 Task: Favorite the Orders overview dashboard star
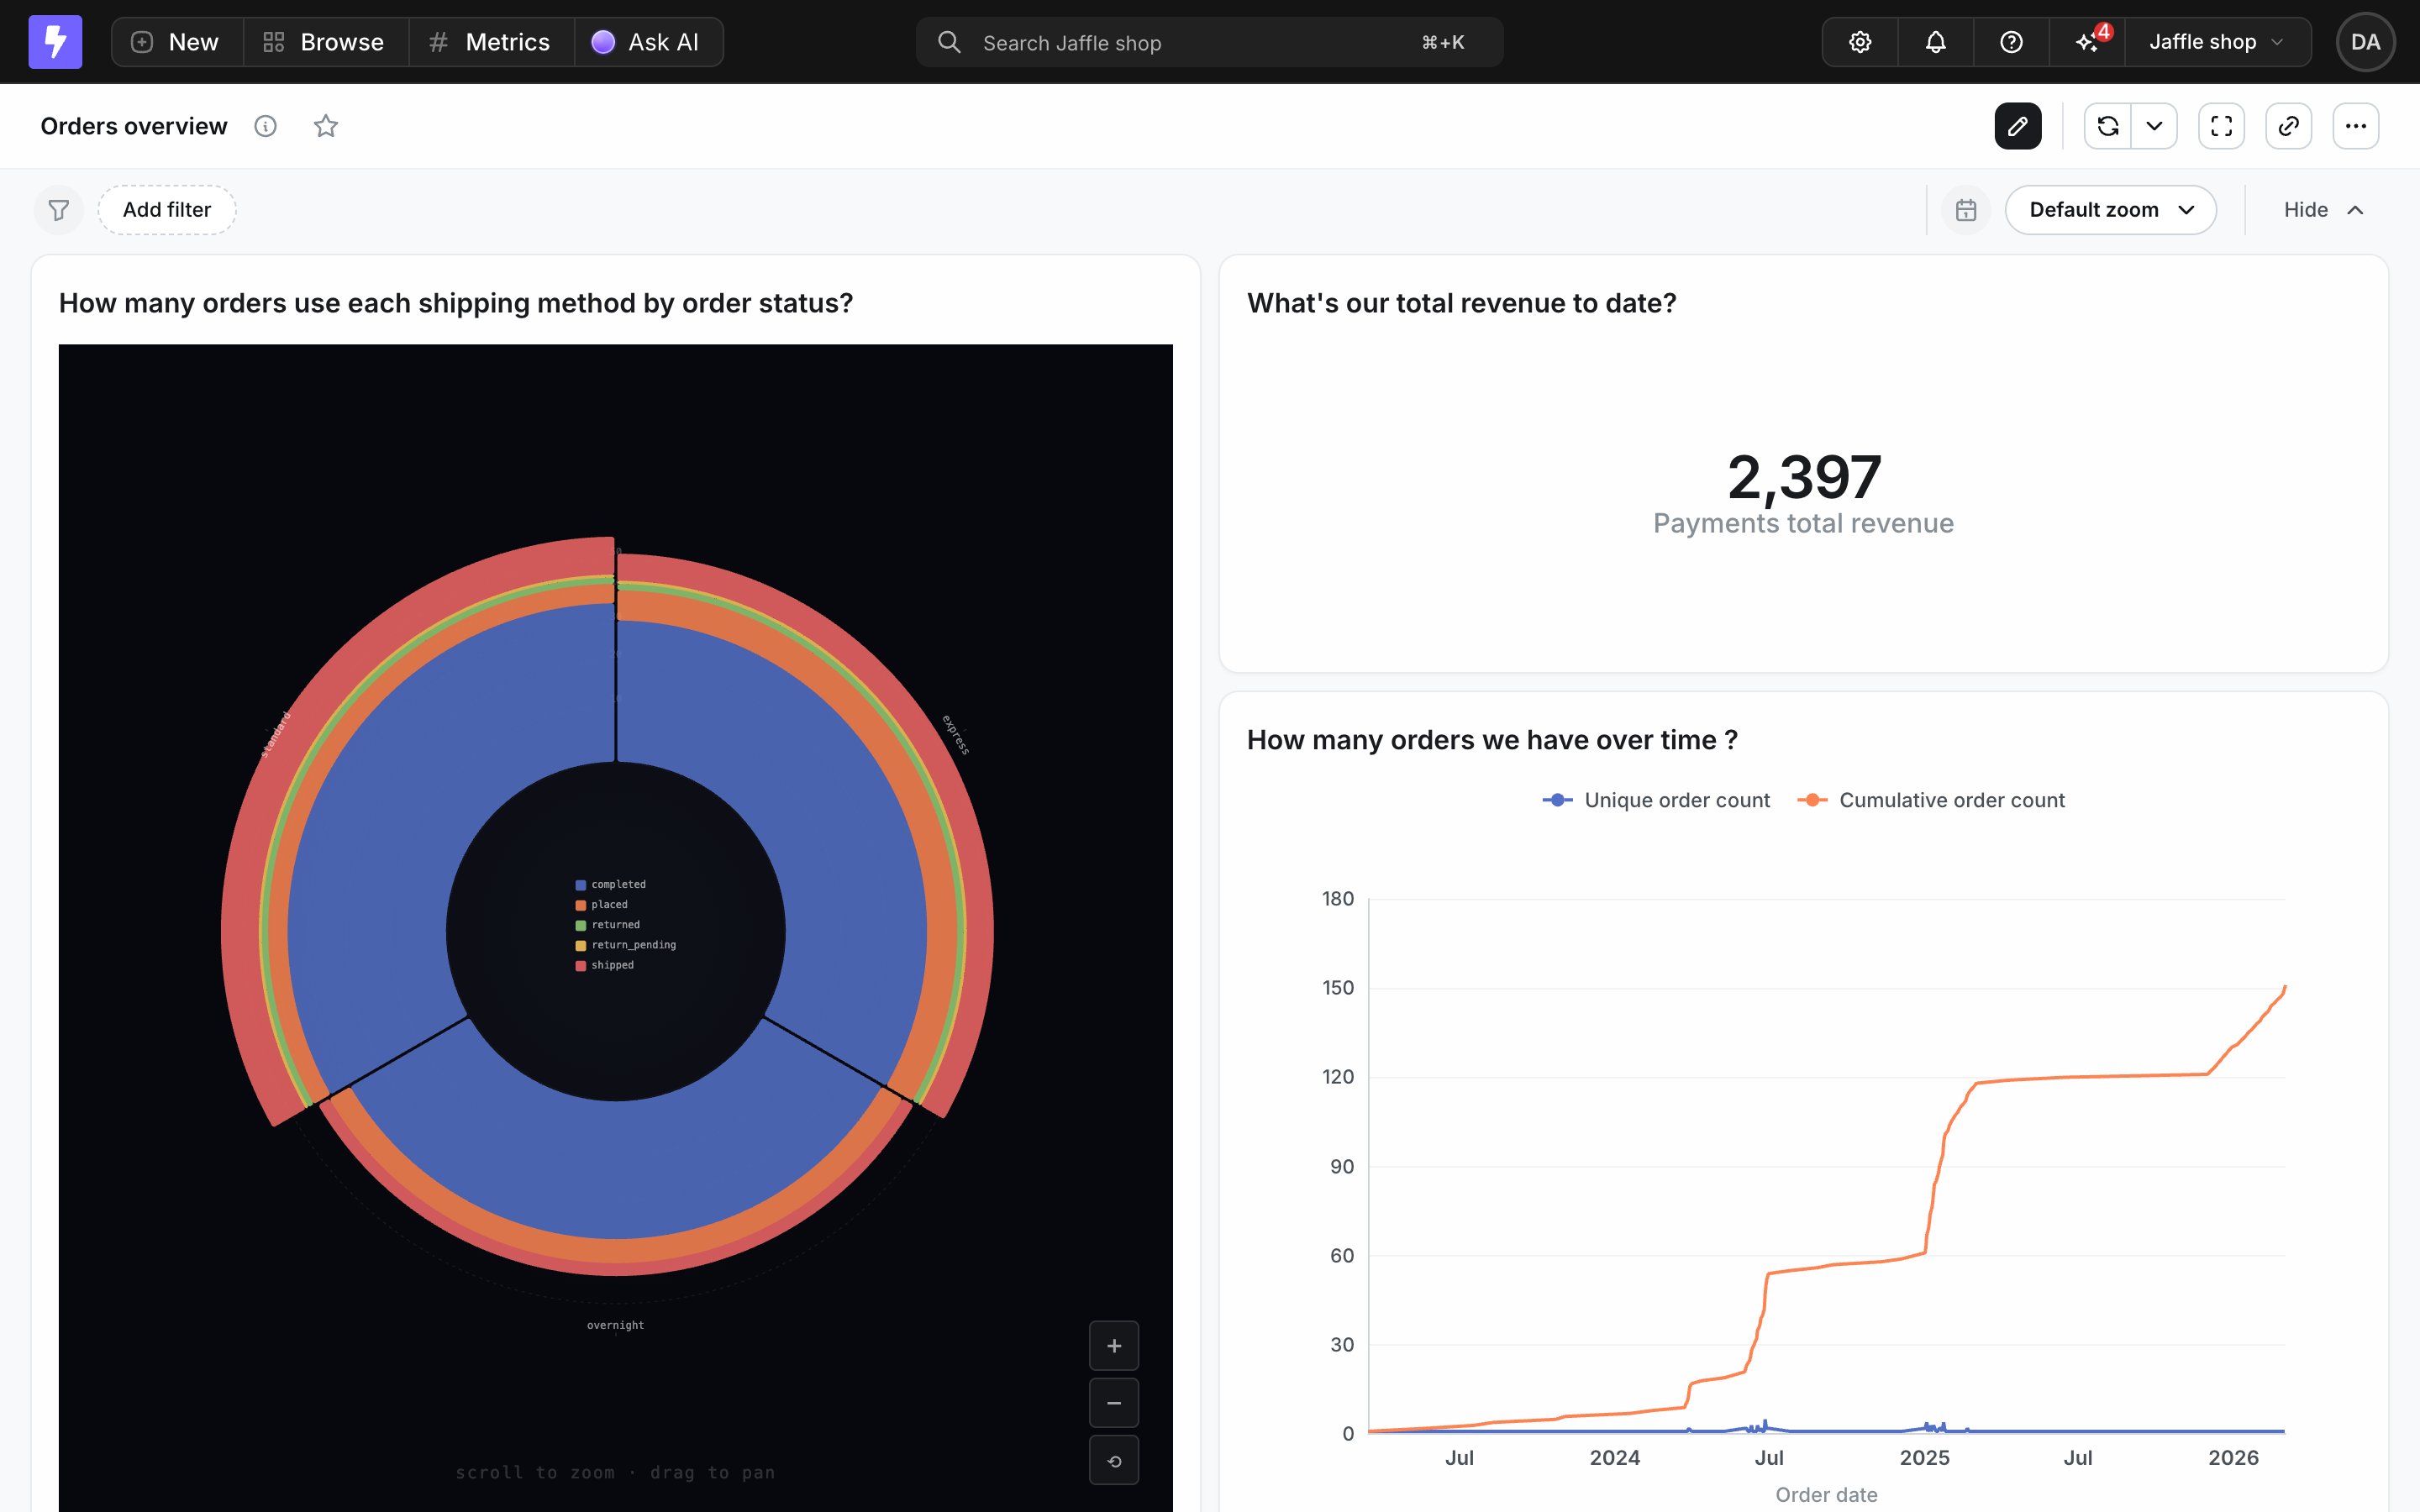tap(326, 126)
